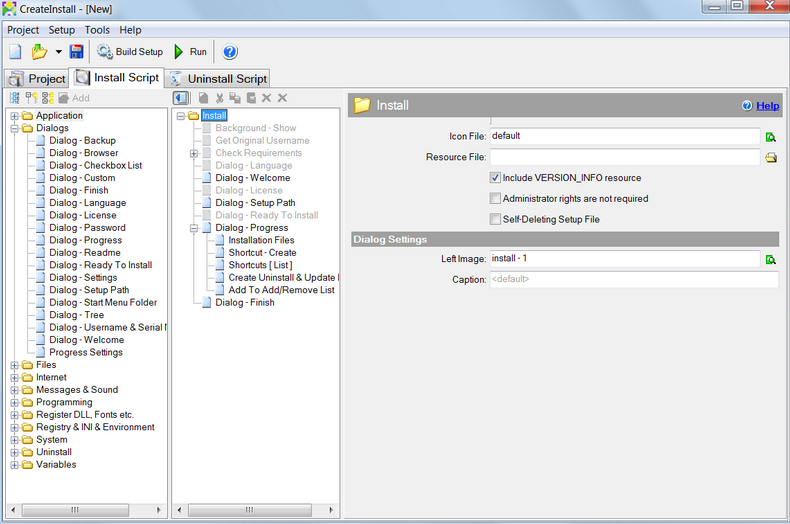This screenshot has height=524, width=790.
Task: Click the Left Image field
Action: (625, 258)
